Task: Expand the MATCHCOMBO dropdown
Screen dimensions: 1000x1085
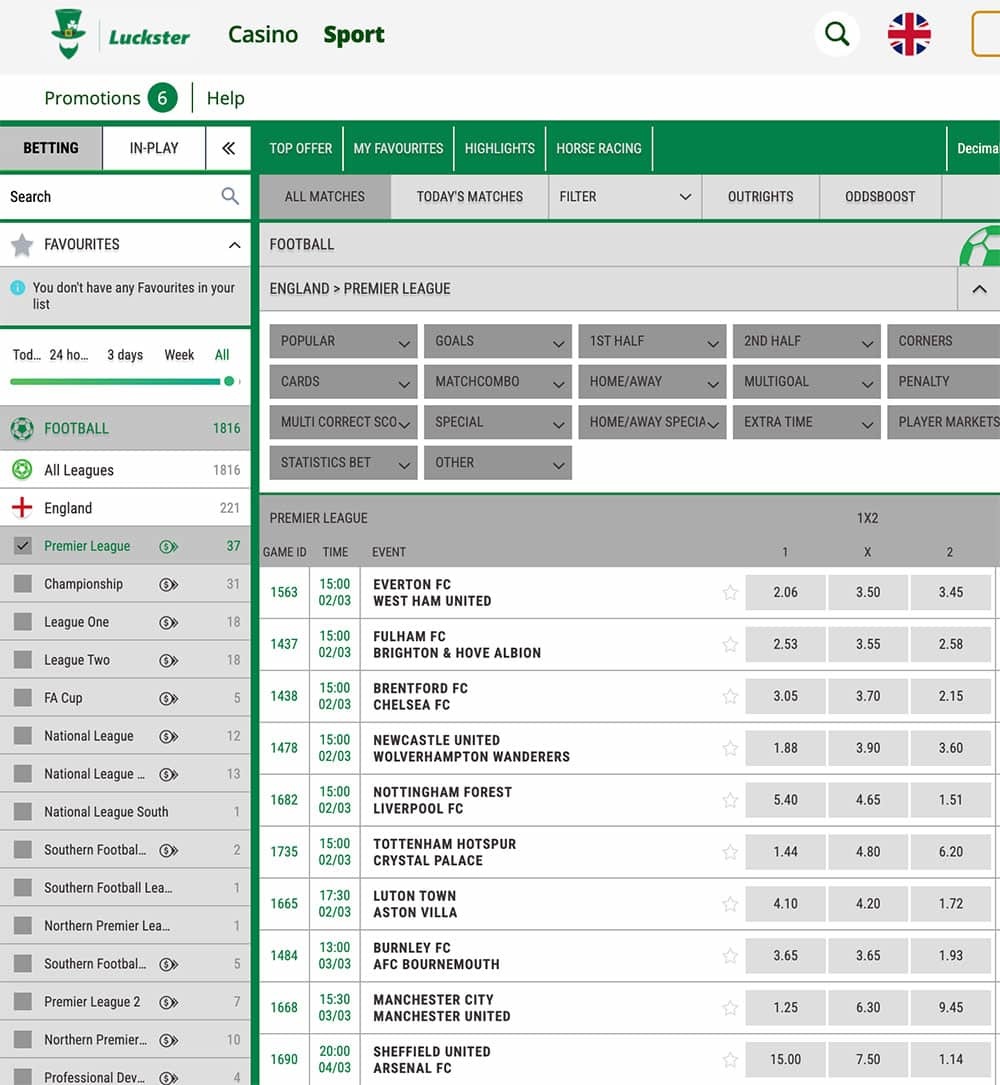Action: (x=498, y=381)
